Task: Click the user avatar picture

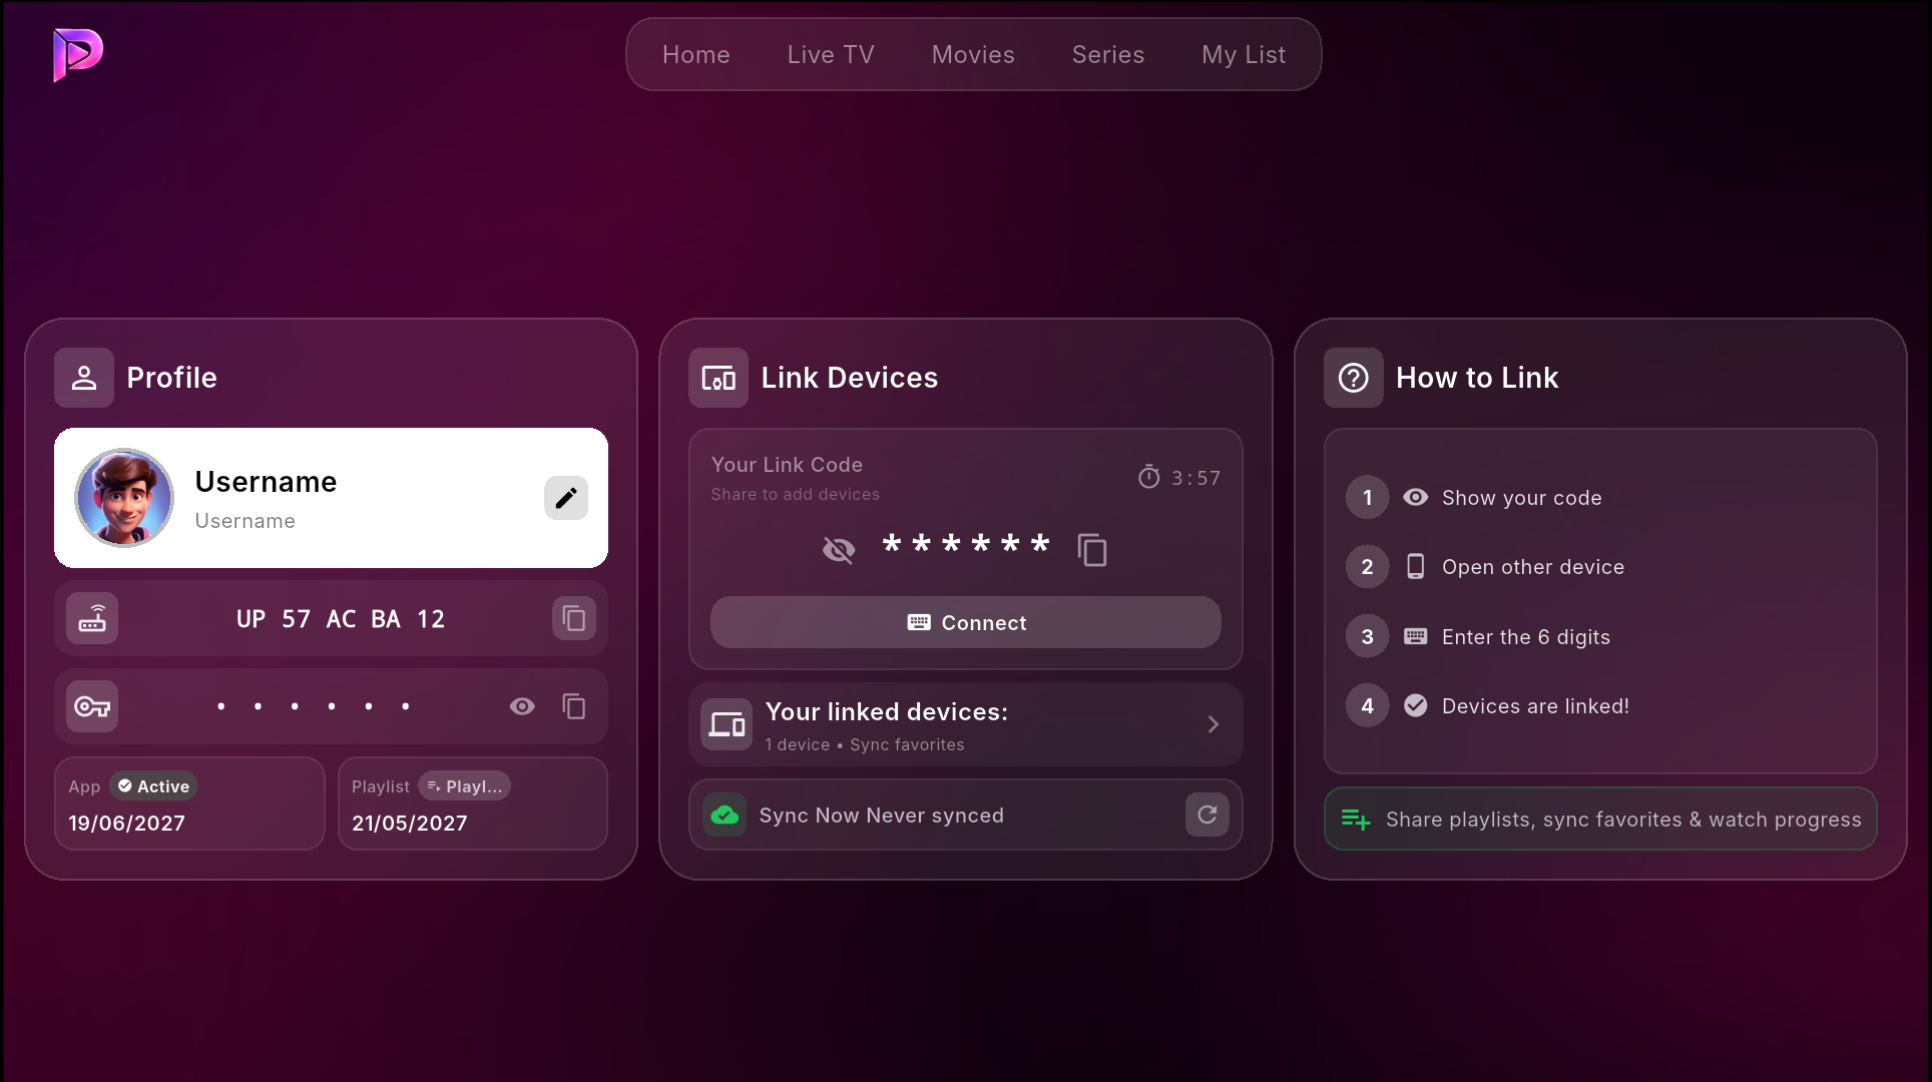Action: [124, 498]
